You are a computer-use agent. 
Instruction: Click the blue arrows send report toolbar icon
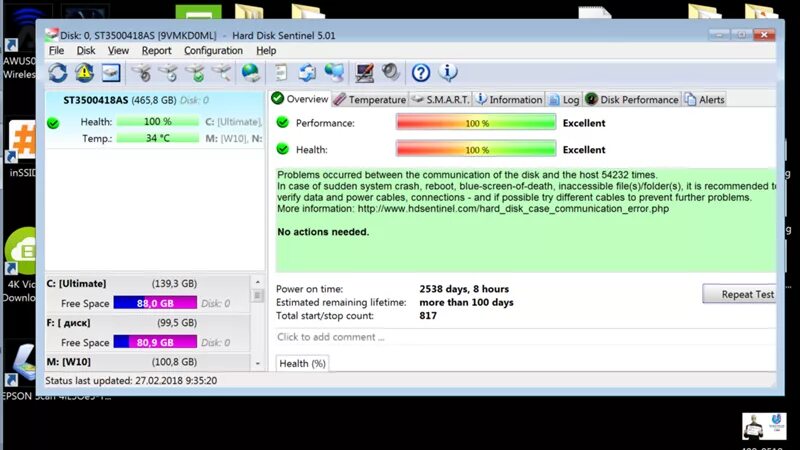pos(307,73)
